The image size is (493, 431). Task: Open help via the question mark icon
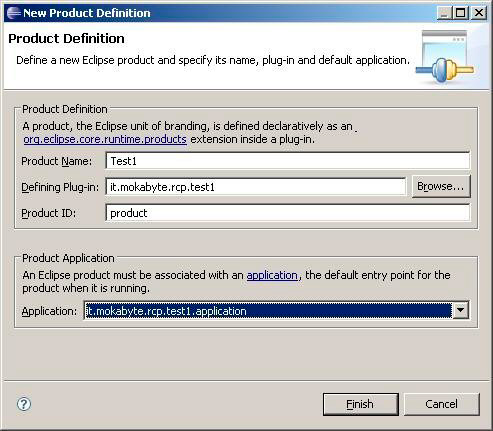pos(24,404)
